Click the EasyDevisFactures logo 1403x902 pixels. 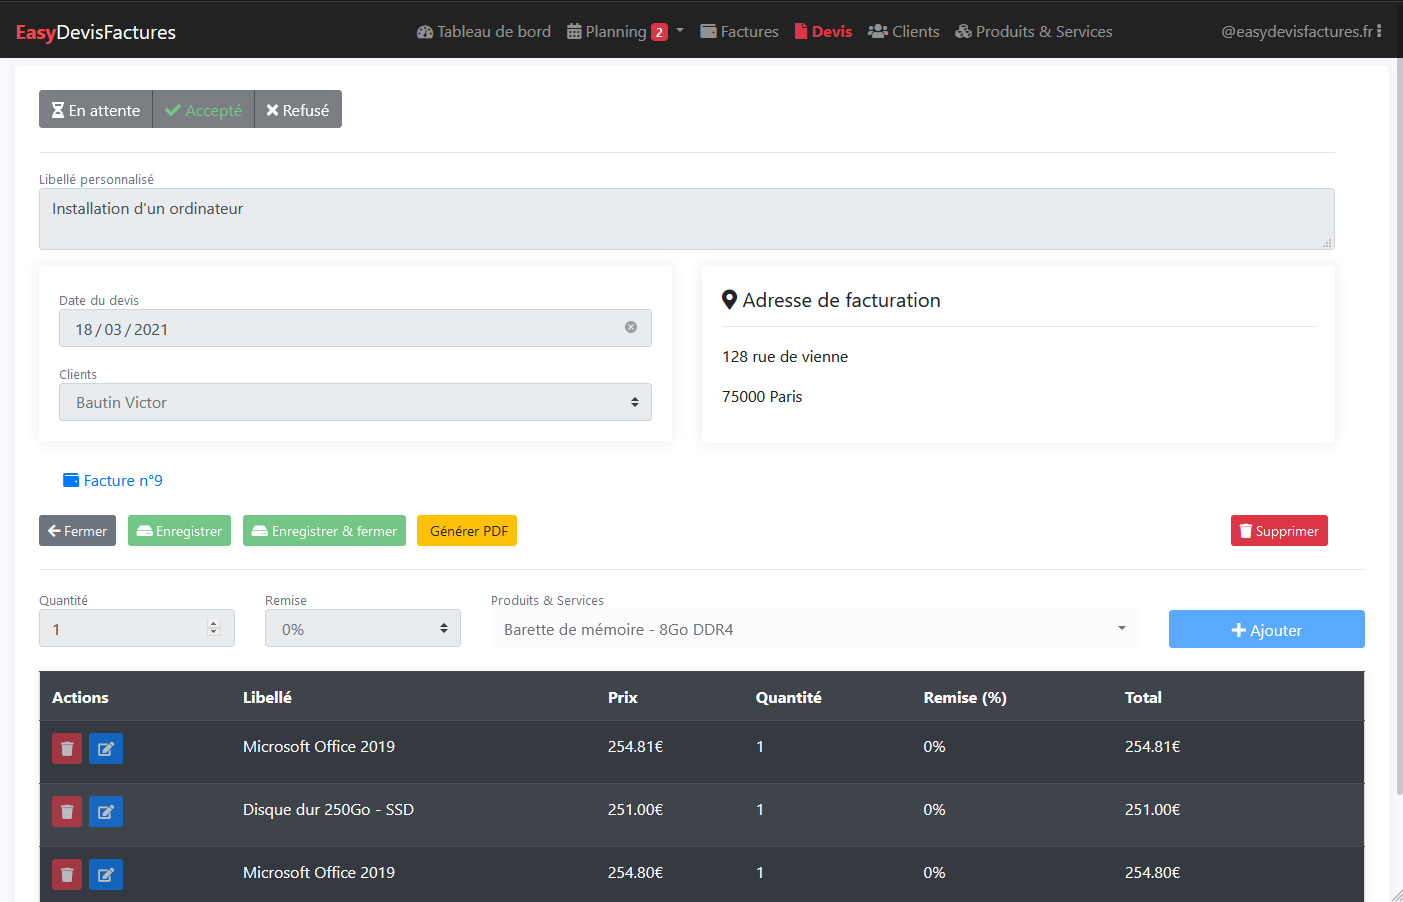(96, 32)
